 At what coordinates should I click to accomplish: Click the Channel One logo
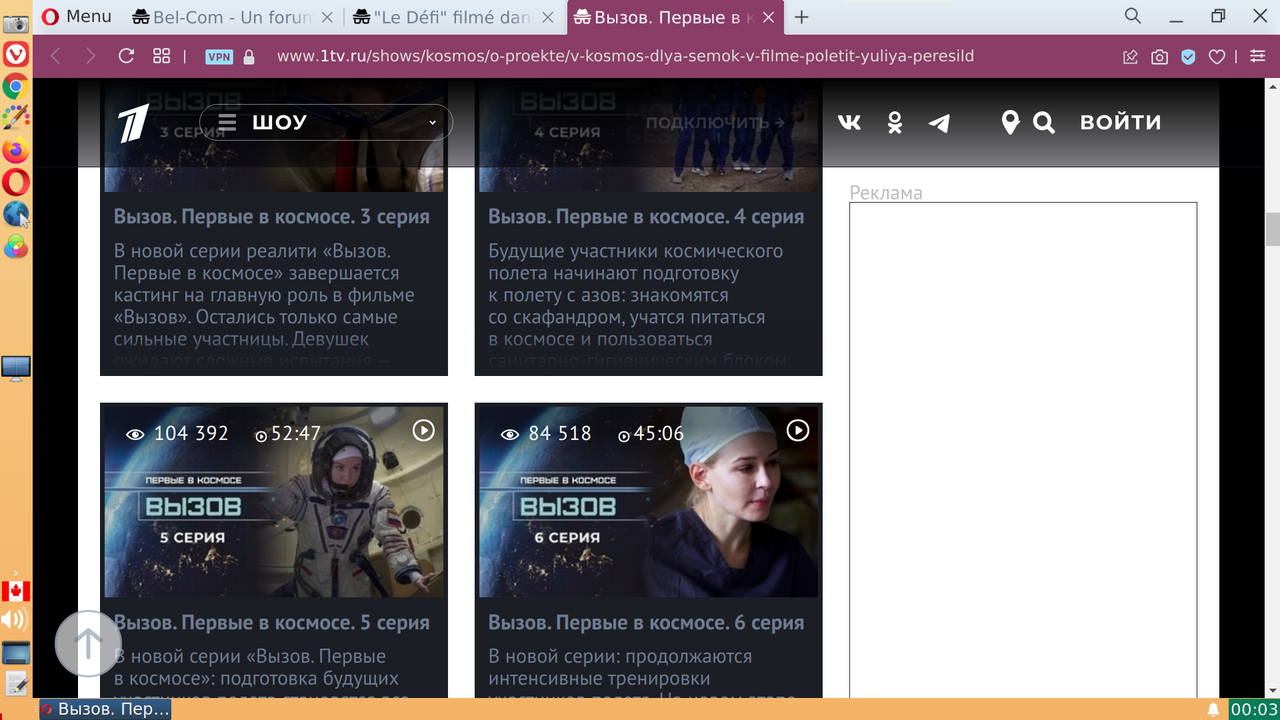click(135, 121)
